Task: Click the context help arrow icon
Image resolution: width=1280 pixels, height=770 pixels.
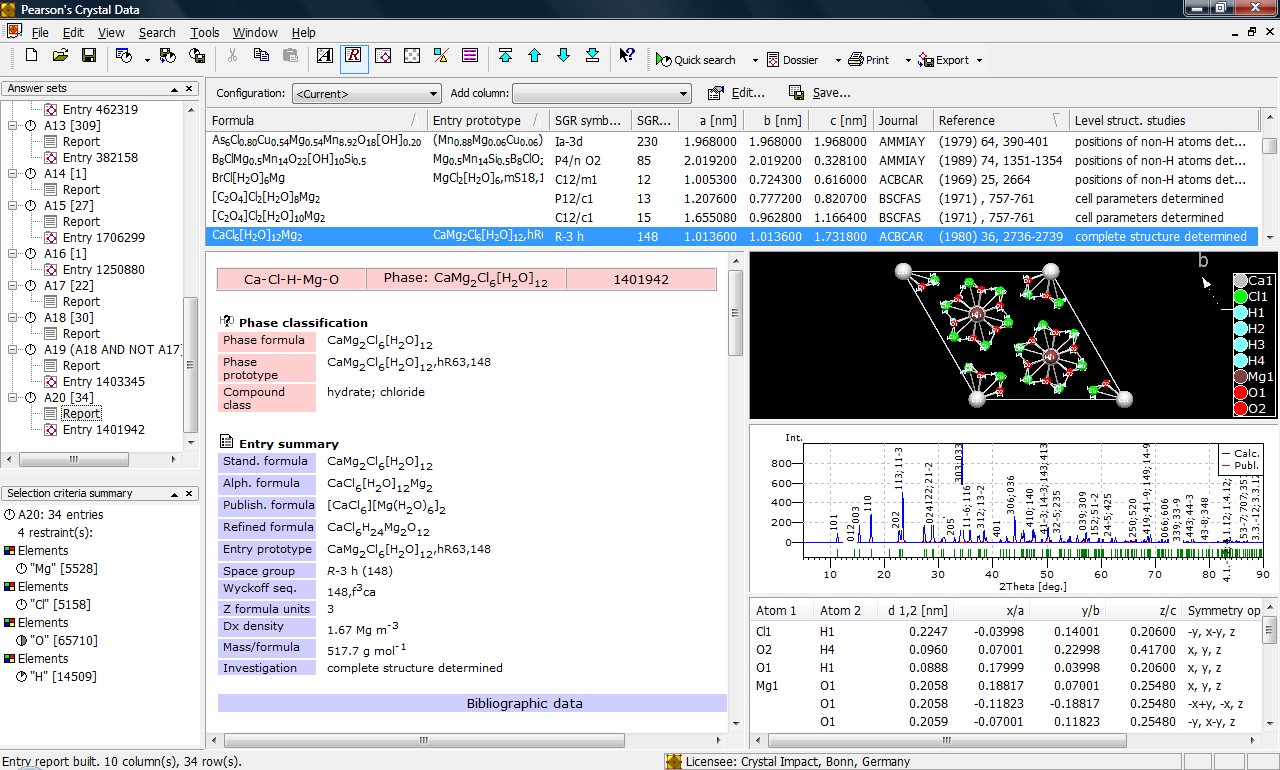Action: [x=627, y=56]
